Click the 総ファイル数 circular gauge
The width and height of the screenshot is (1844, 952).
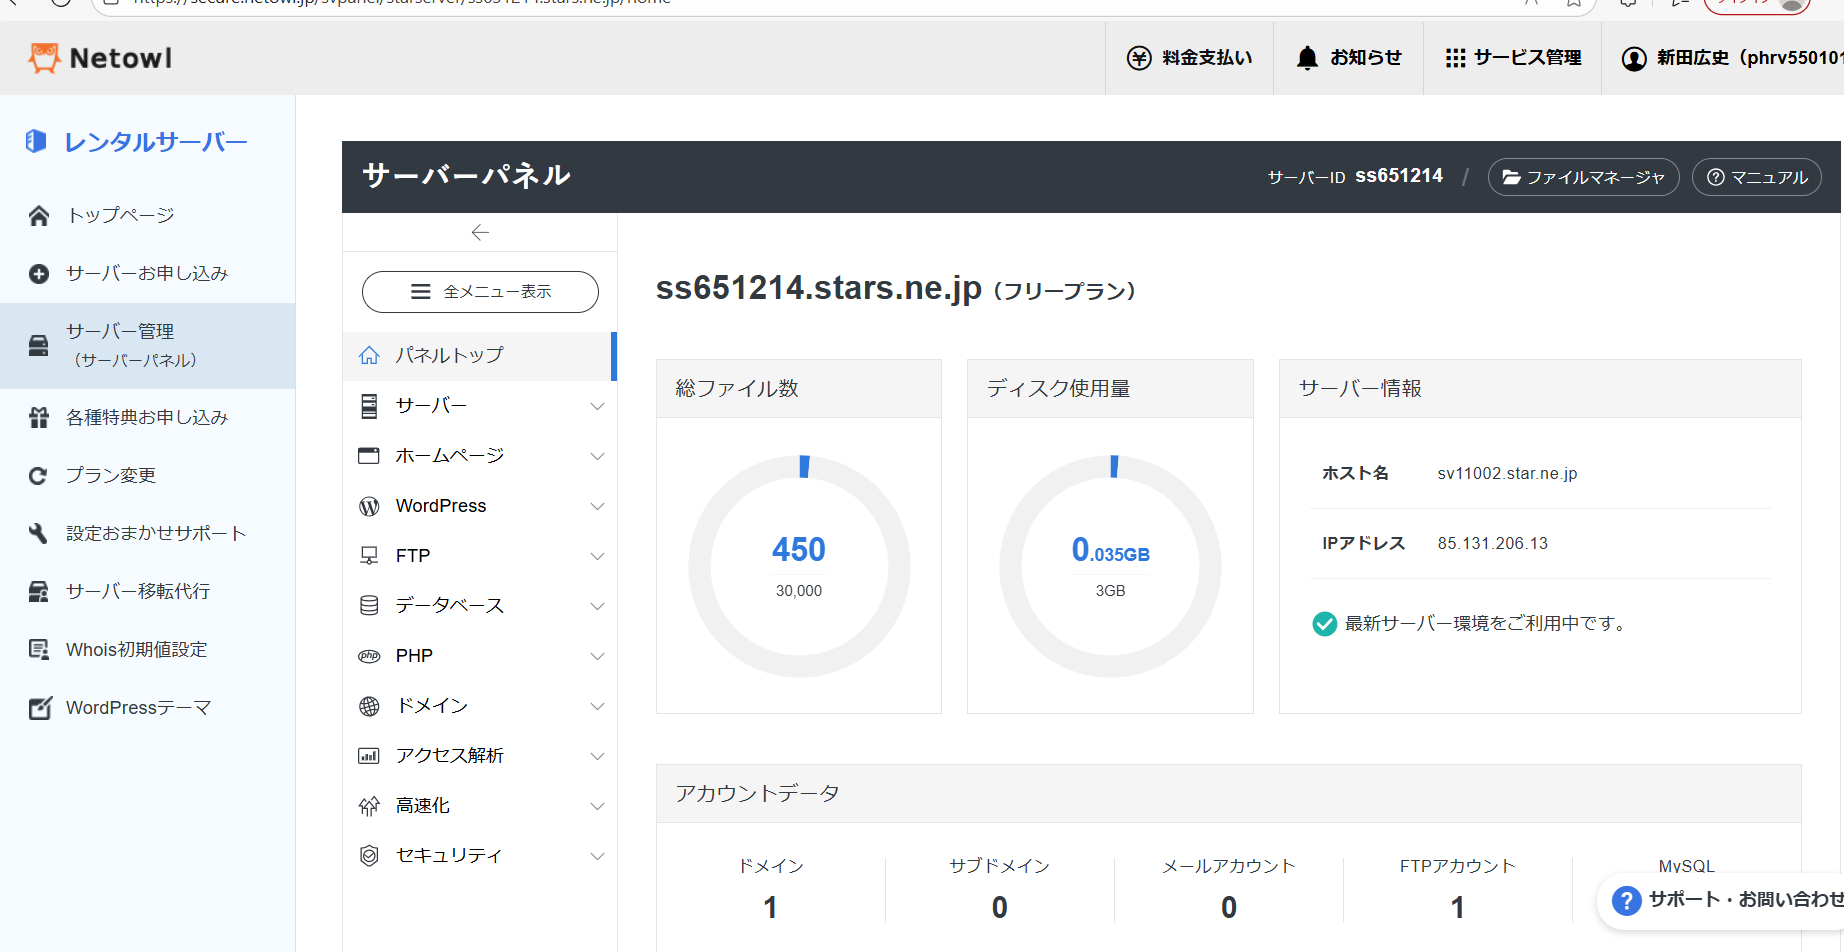coord(799,566)
